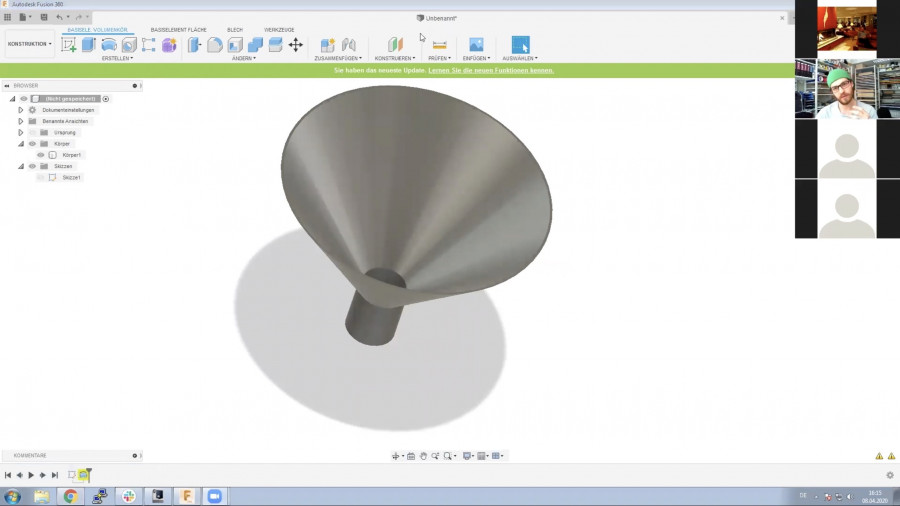This screenshot has height=506, width=900.
Task: Select the Revolve tool icon
Action: coord(109,45)
